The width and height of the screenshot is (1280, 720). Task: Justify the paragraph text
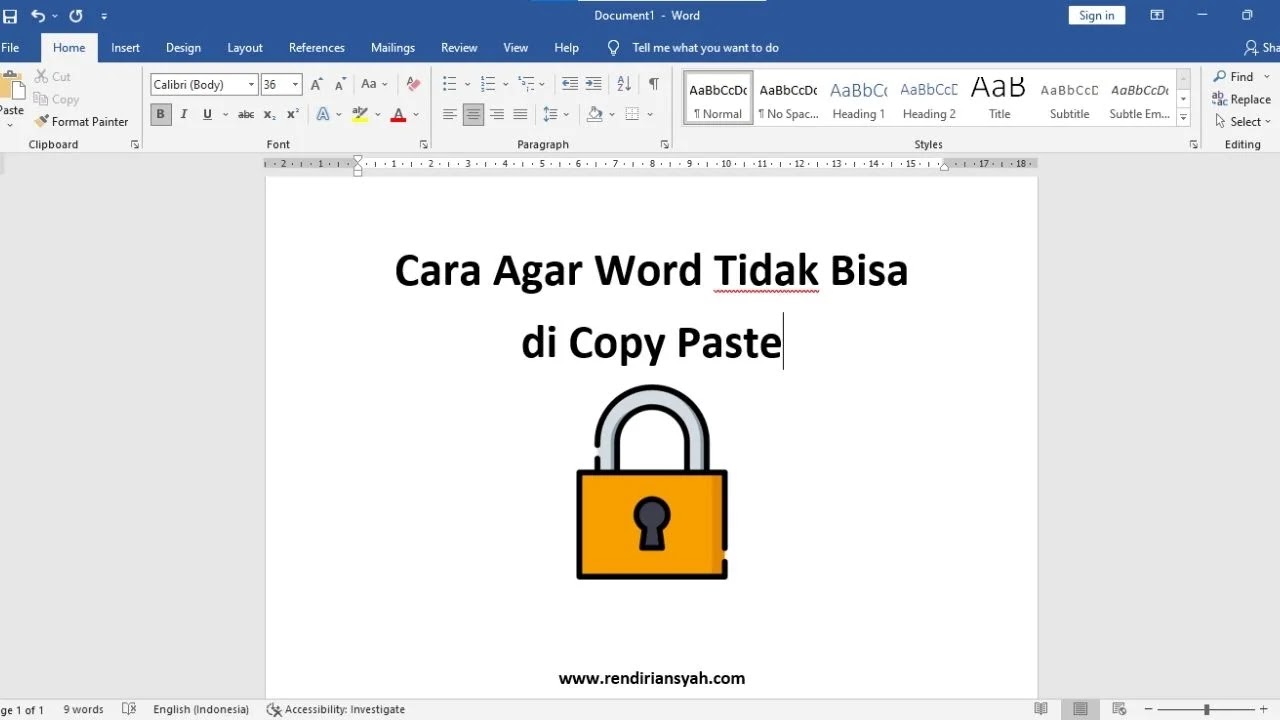(520, 114)
